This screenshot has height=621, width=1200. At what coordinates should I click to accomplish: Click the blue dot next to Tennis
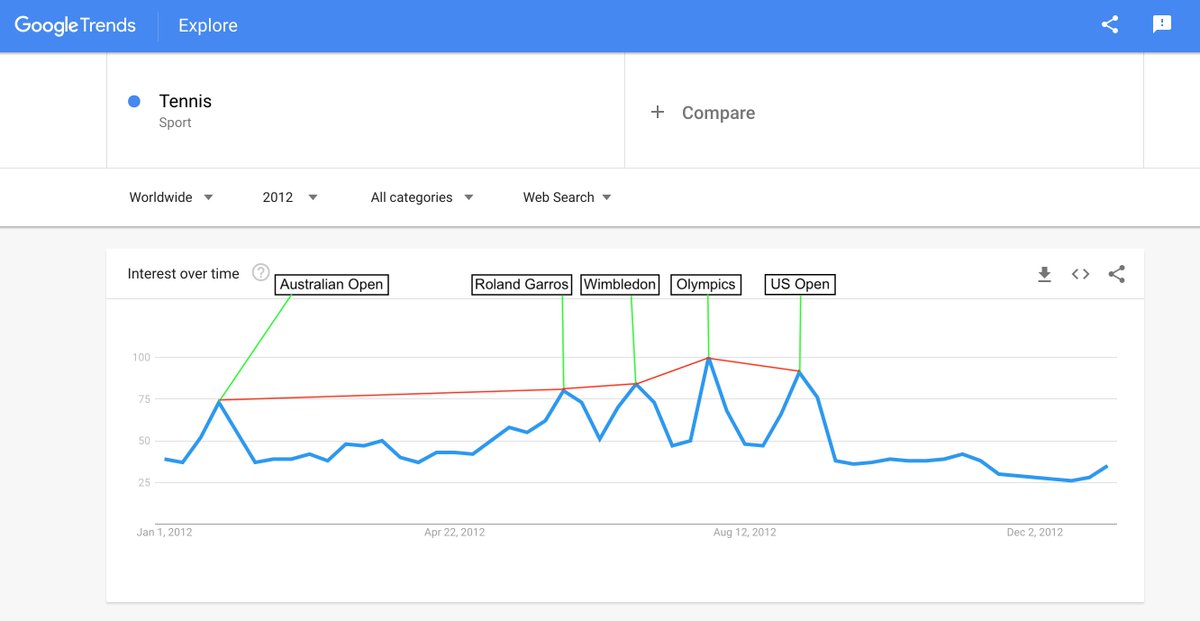point(133,101)
